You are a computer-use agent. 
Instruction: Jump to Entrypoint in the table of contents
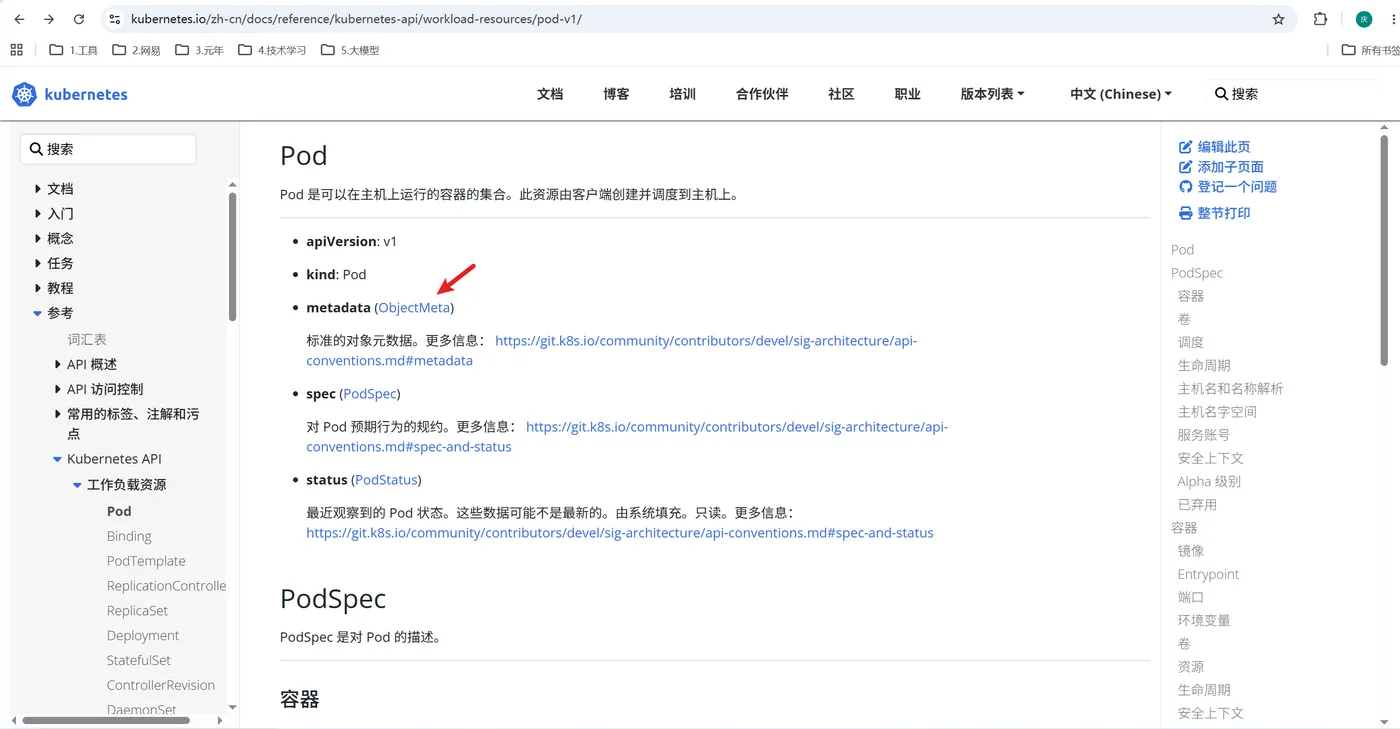click(1208, 574)
